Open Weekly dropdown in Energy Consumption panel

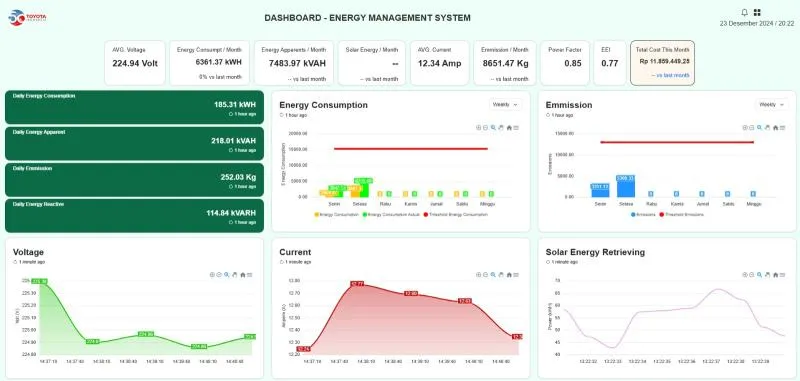505,105
